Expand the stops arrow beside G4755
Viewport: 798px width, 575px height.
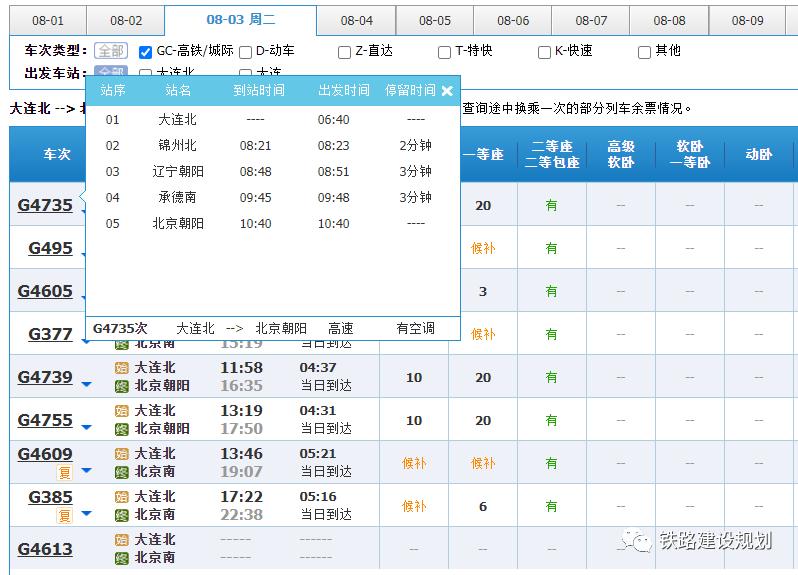(86, 427)
